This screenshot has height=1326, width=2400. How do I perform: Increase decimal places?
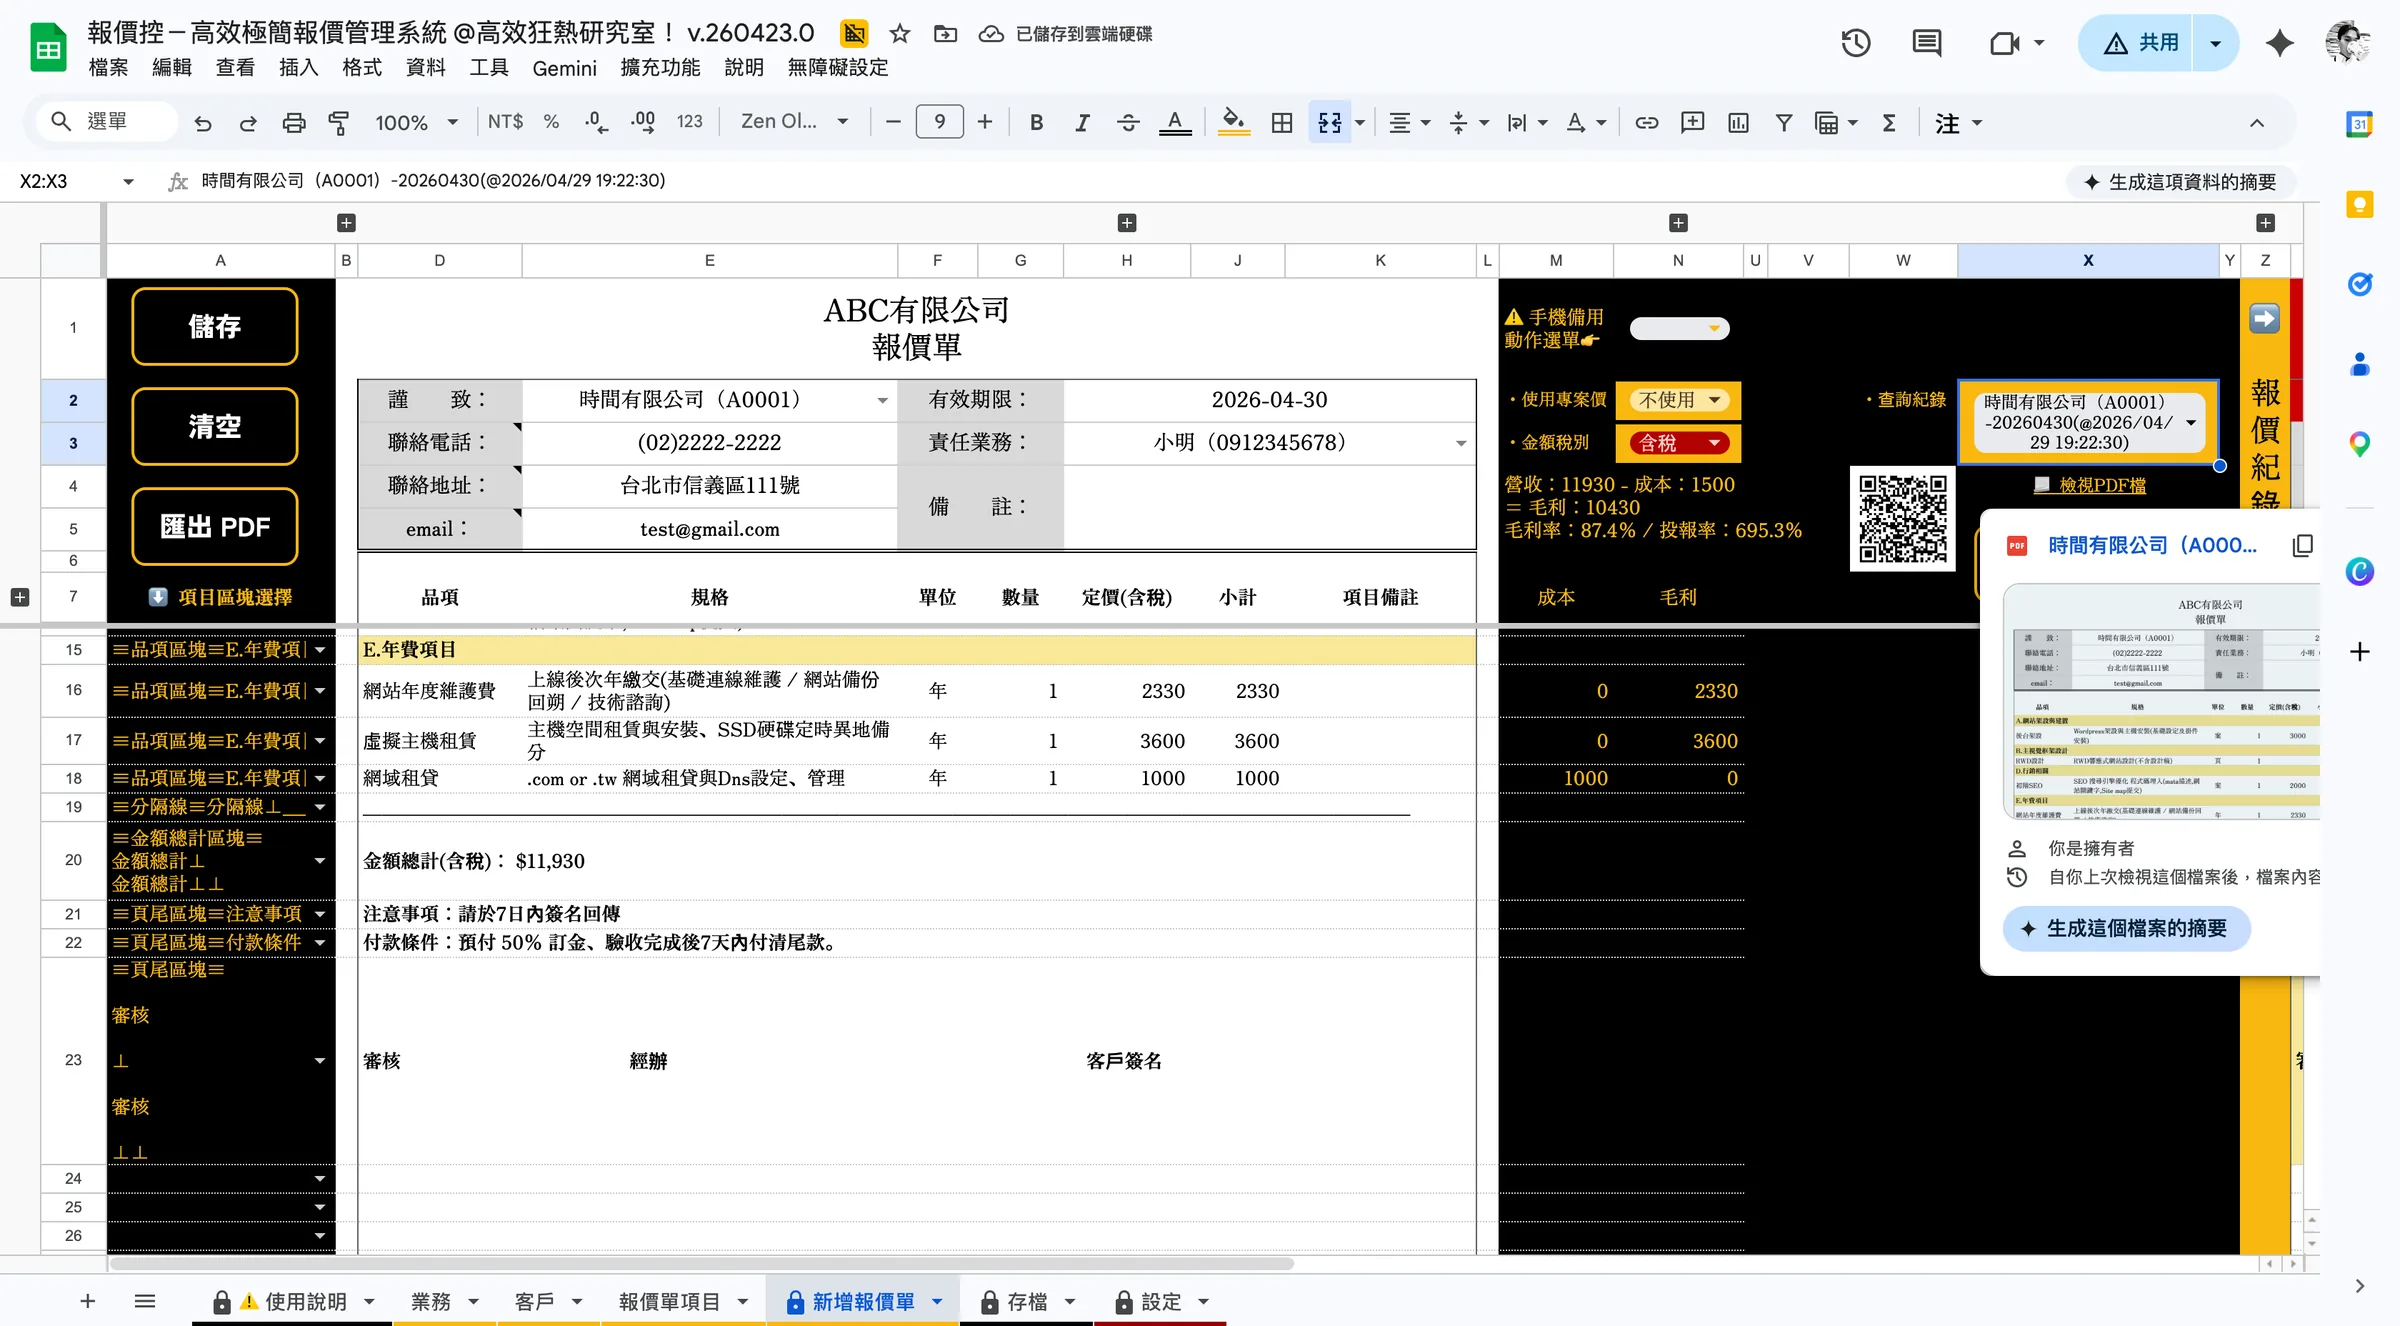click(x=643, y=122)
